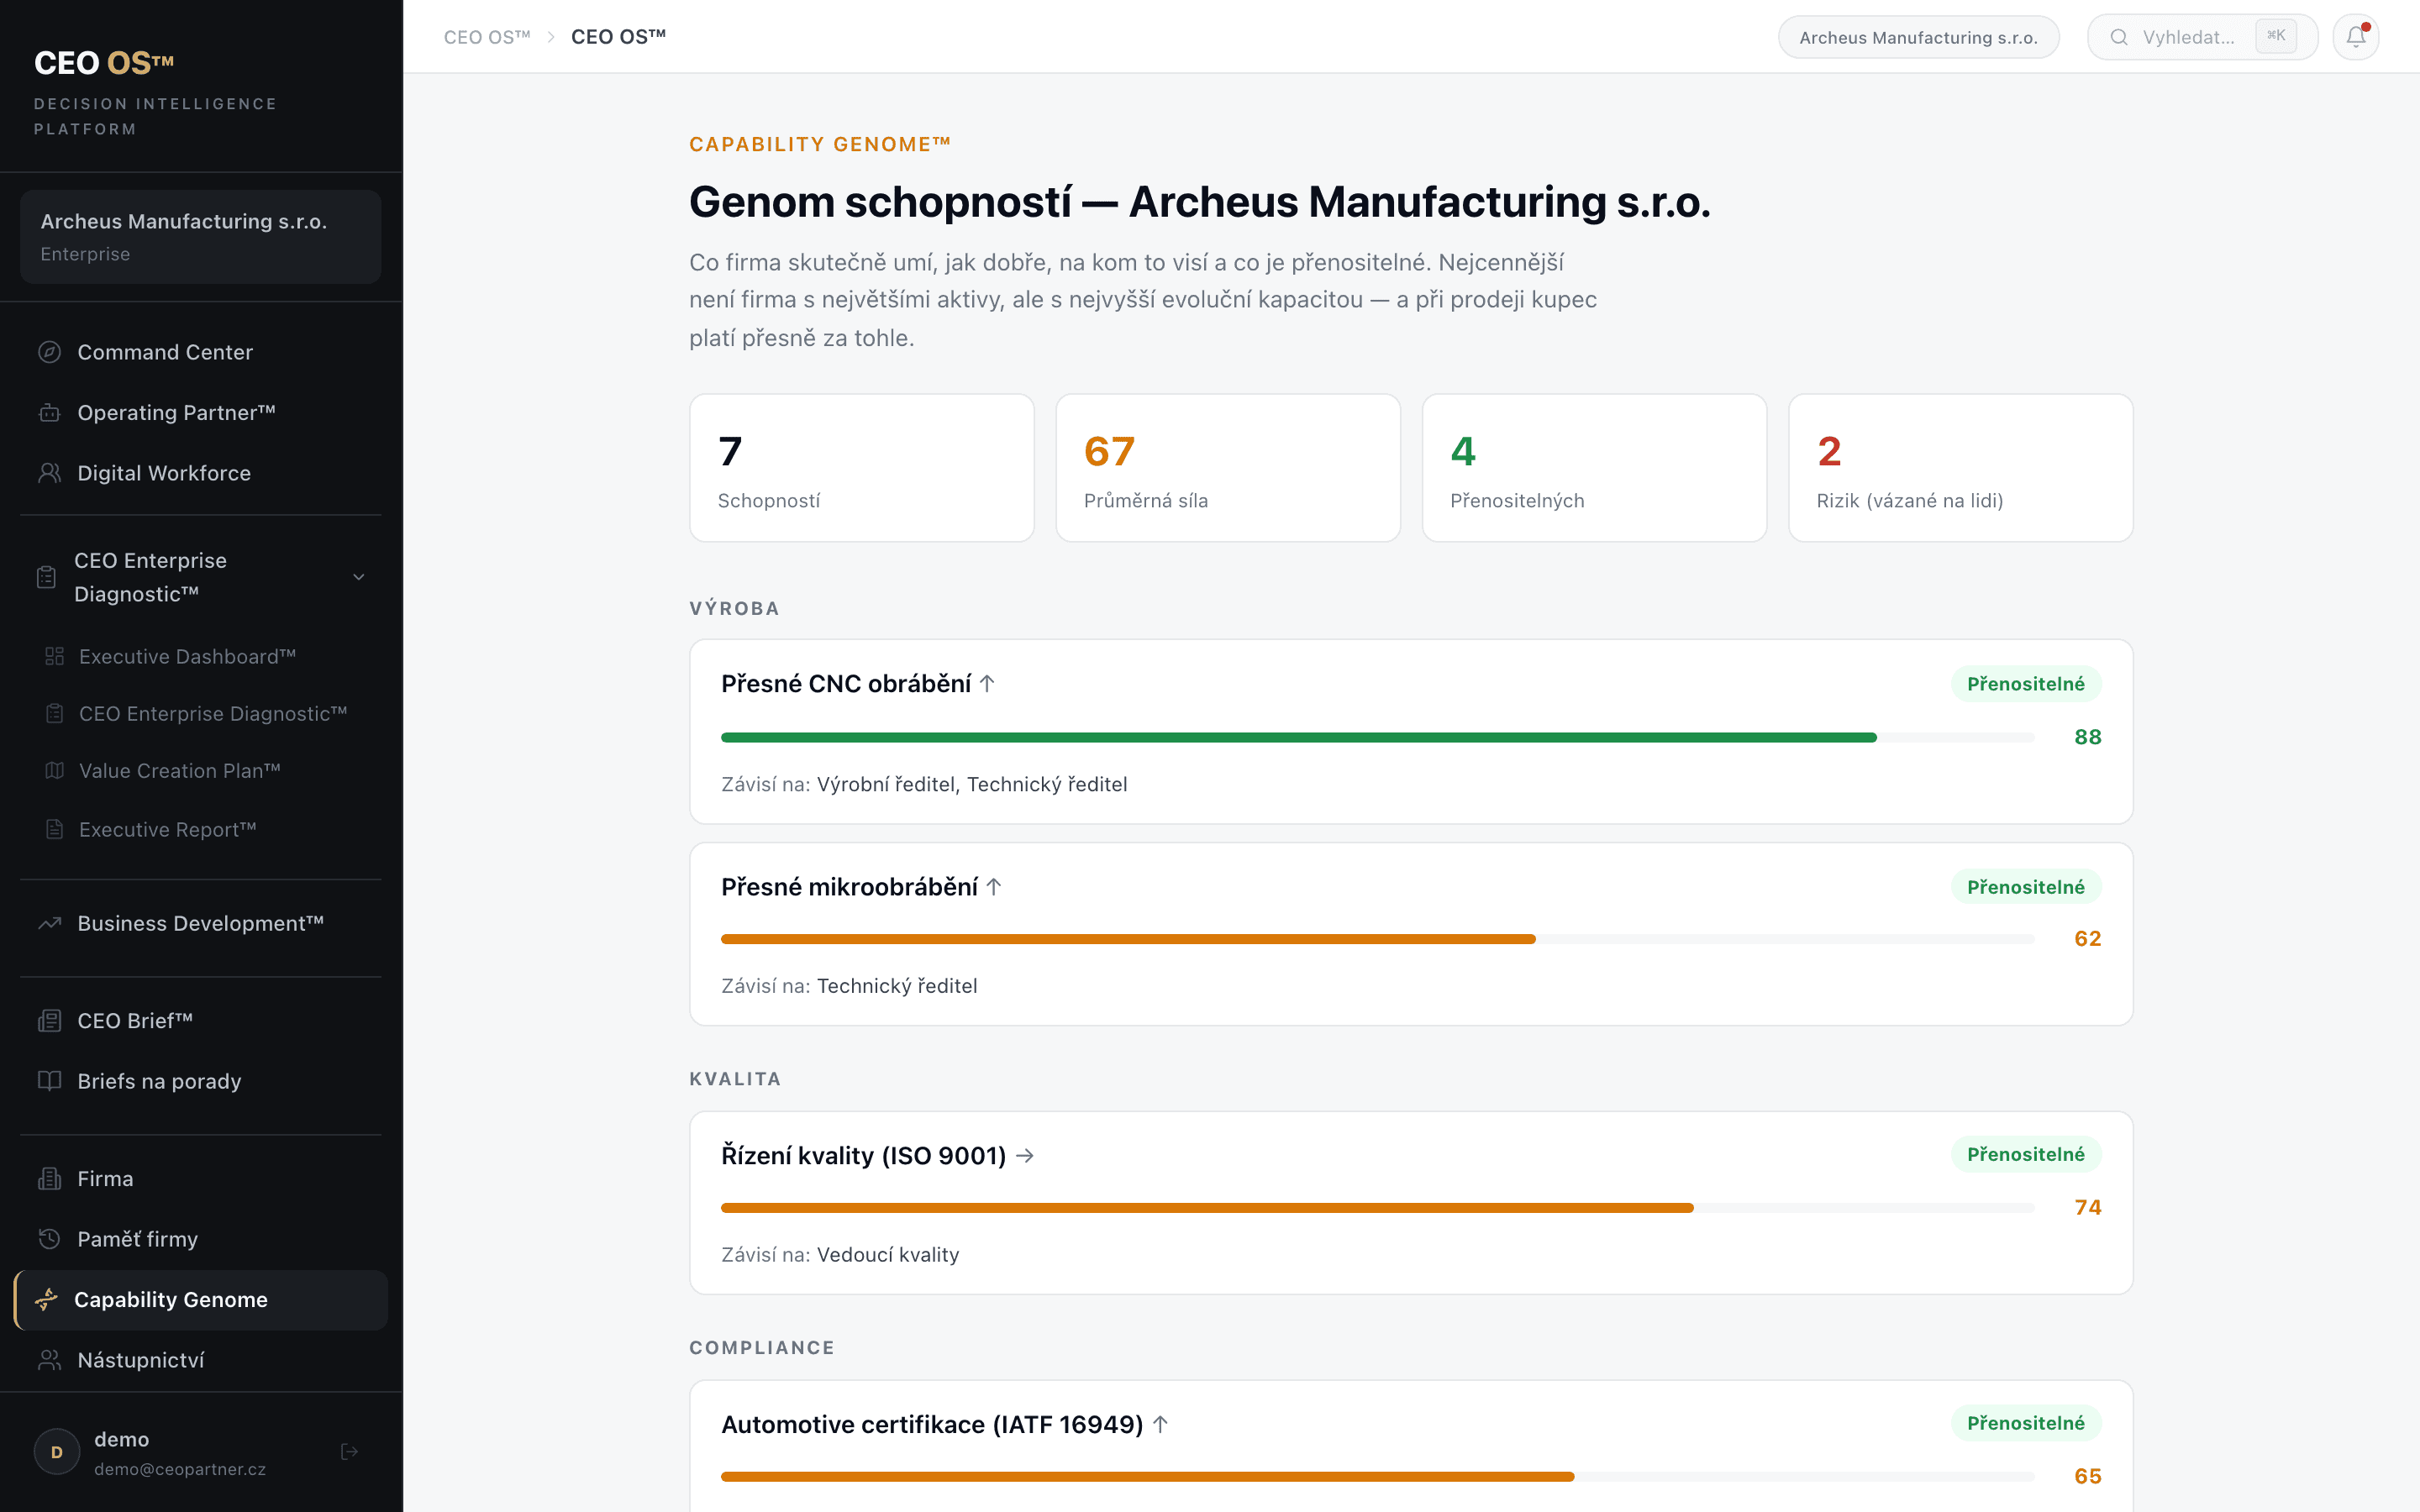The height and width of the screenshot is (1512, 2420).
Task: Click the 67 Průměrná síla stat card
Action: point(1228,468)
